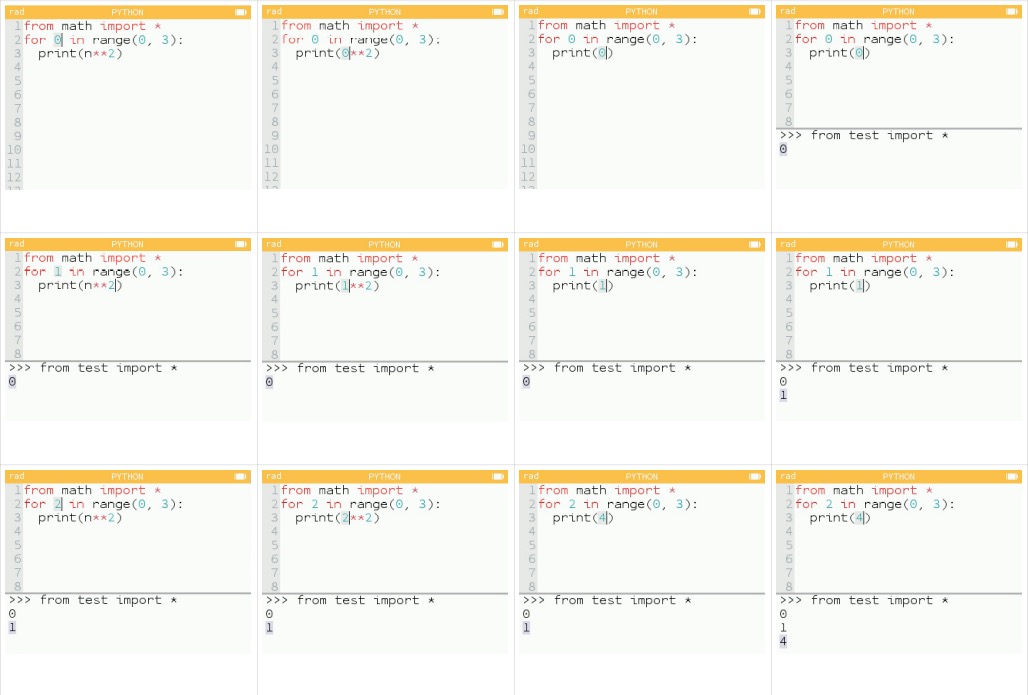Click 'from math import *' on print(0**2) screen

pos(350,26)
